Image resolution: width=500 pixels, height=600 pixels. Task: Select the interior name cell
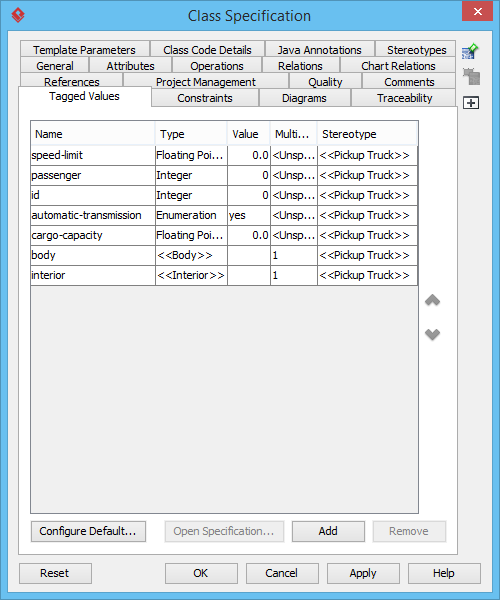[x=93, y=275]
